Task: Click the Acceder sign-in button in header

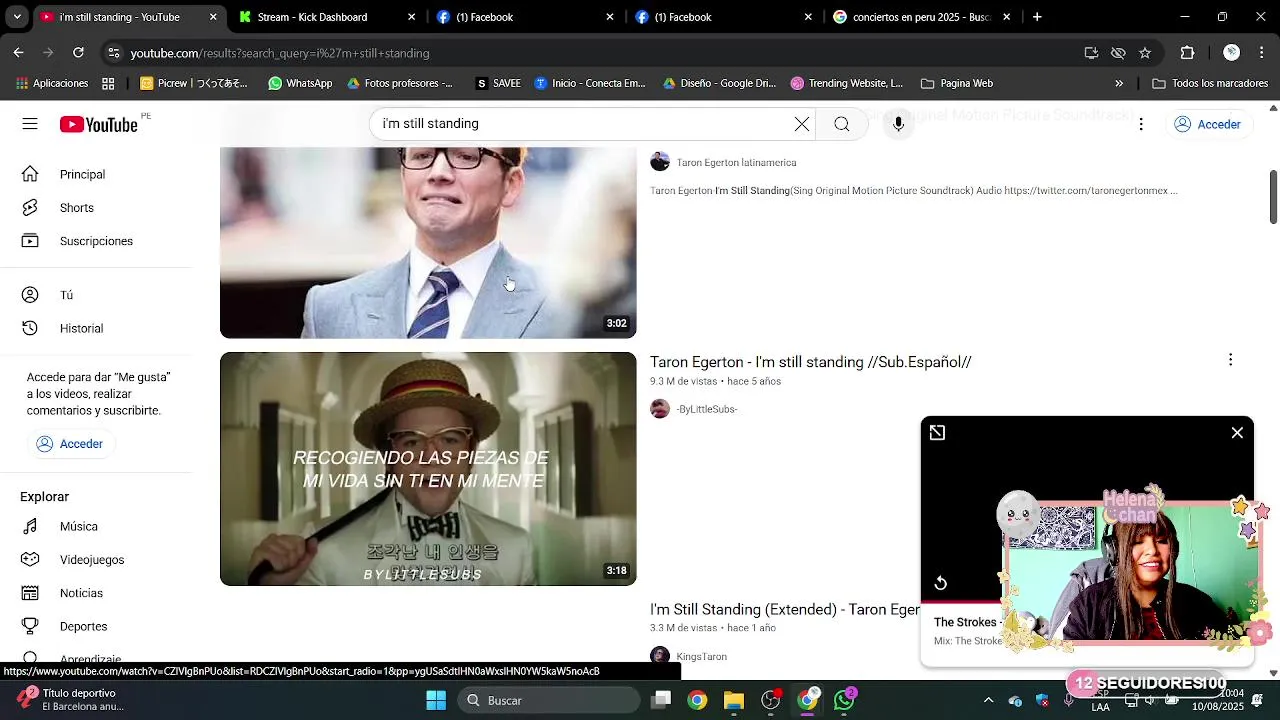Action: click(x=1207, y=124)
